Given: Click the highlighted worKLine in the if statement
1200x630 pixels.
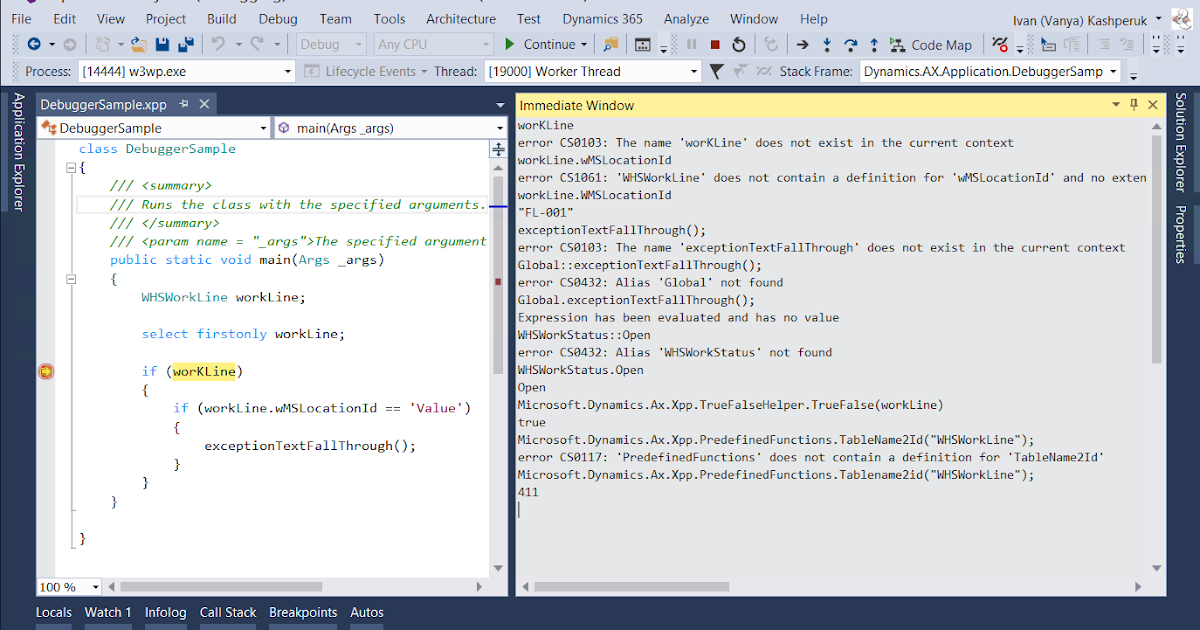Looking at the screenshot, I should [x=204, y=371].
